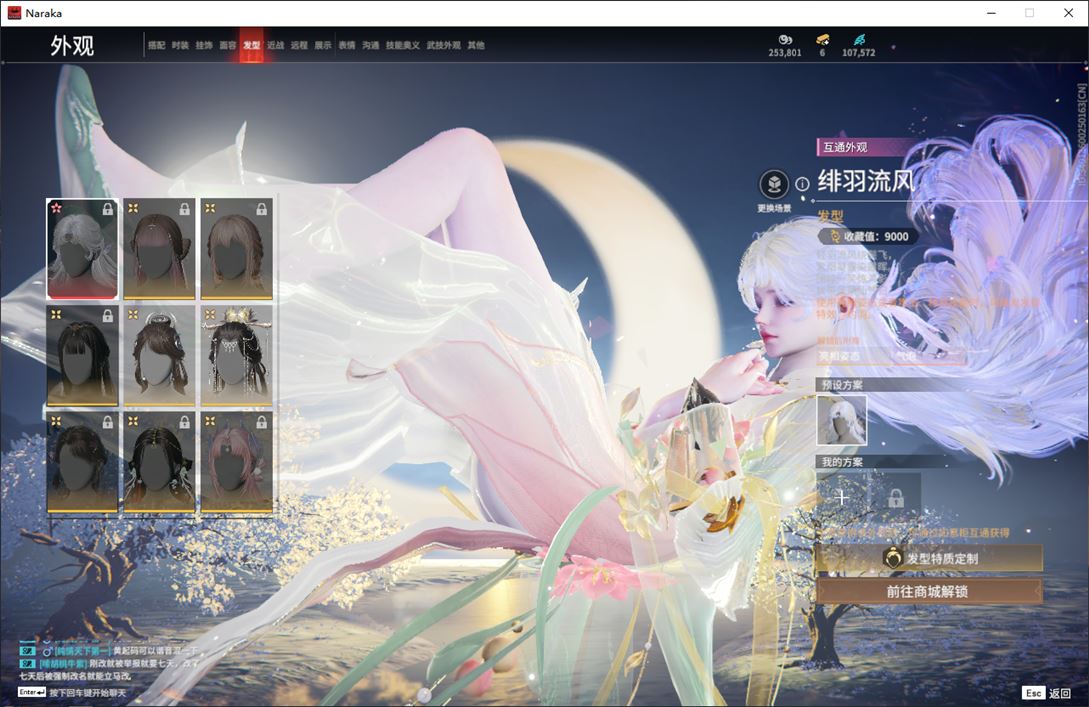
Task: Select the locked light brown braided hairstyle
Action: pos(236,249)
